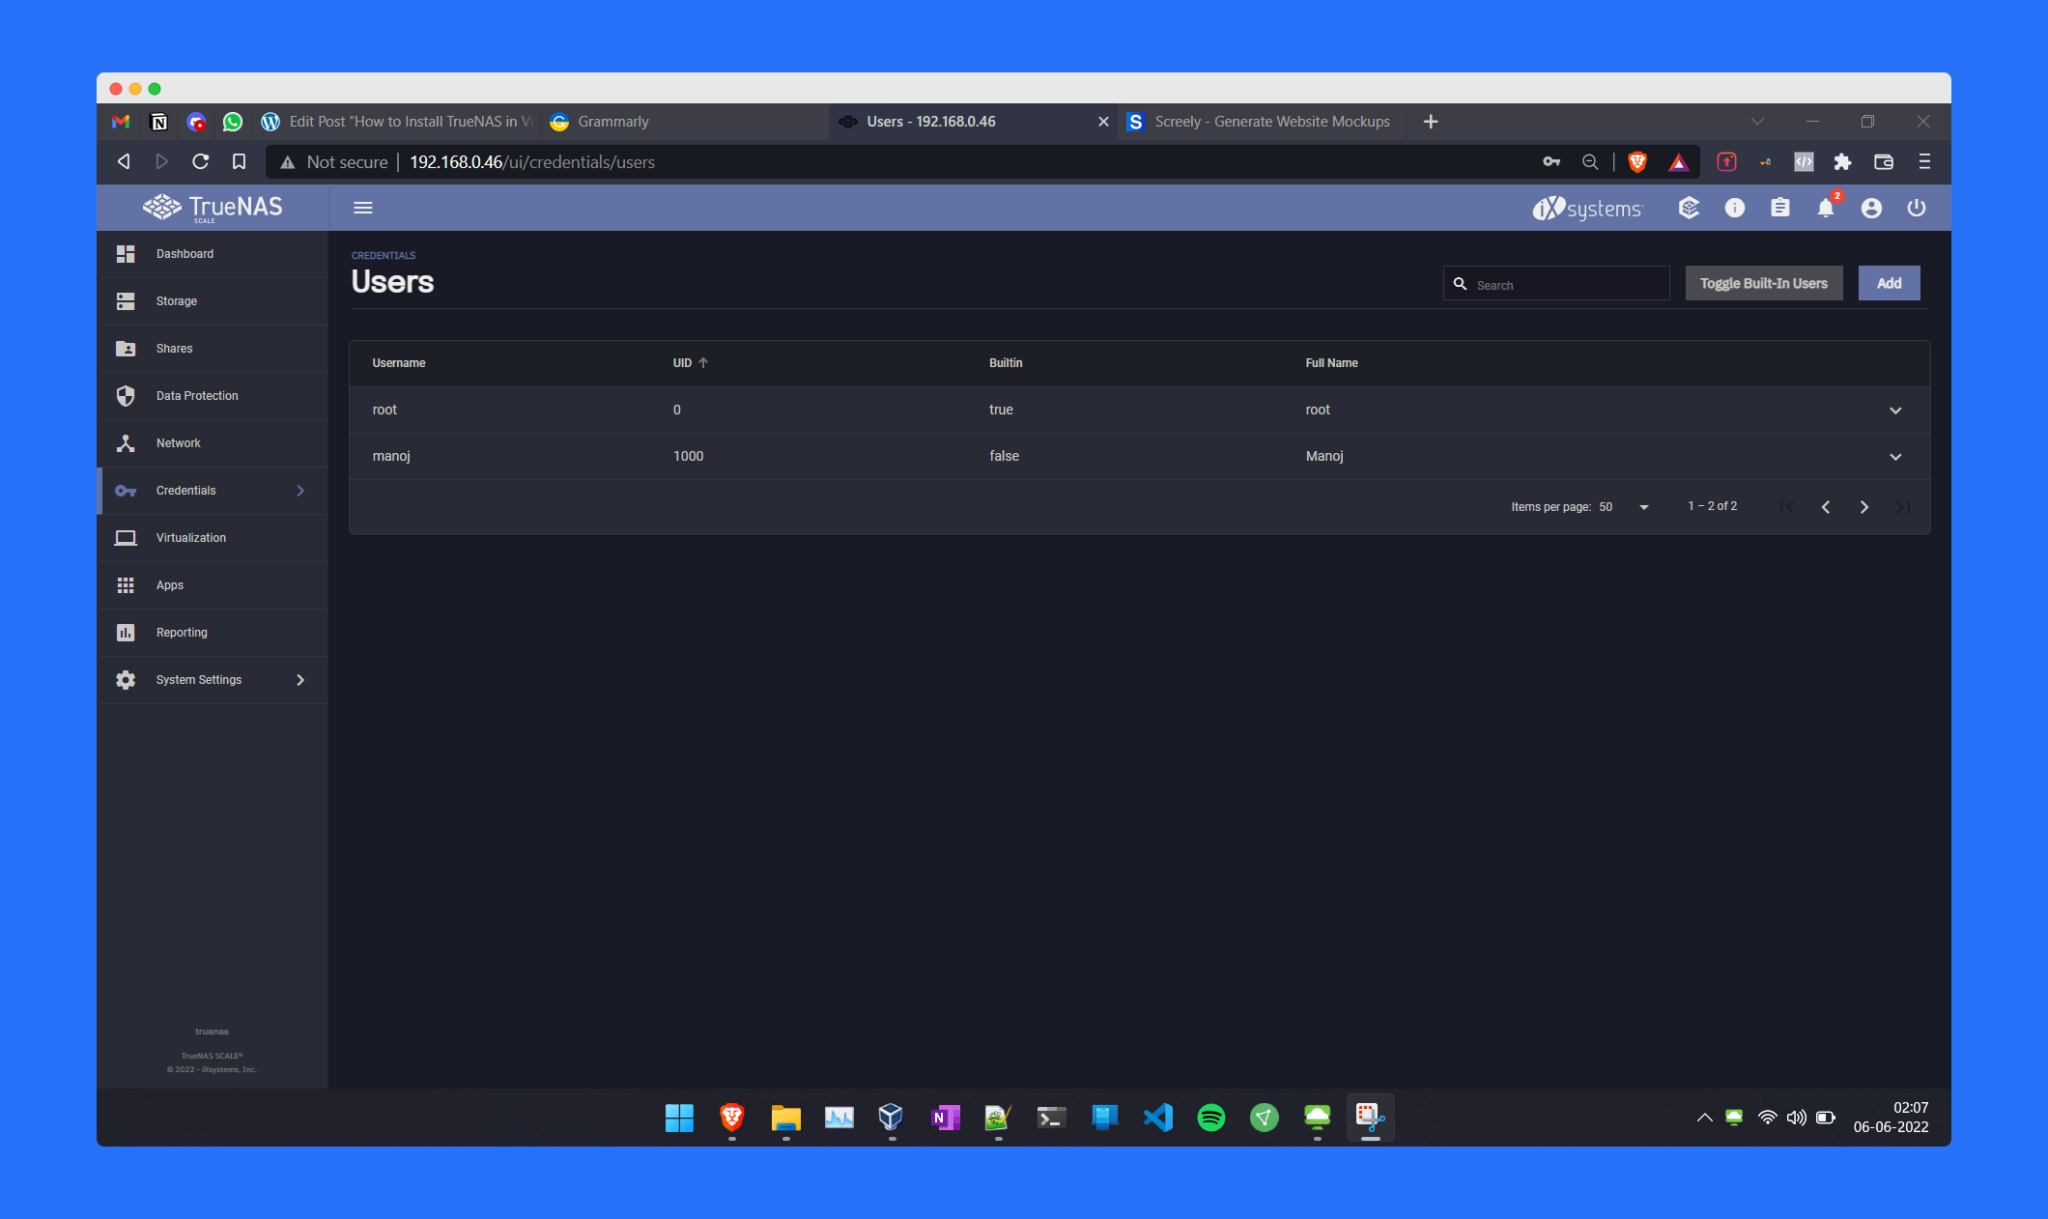Switch to the Grammarly browser tab
Viewport: 2048px width, 1219px height.
[x=612, y=121]
